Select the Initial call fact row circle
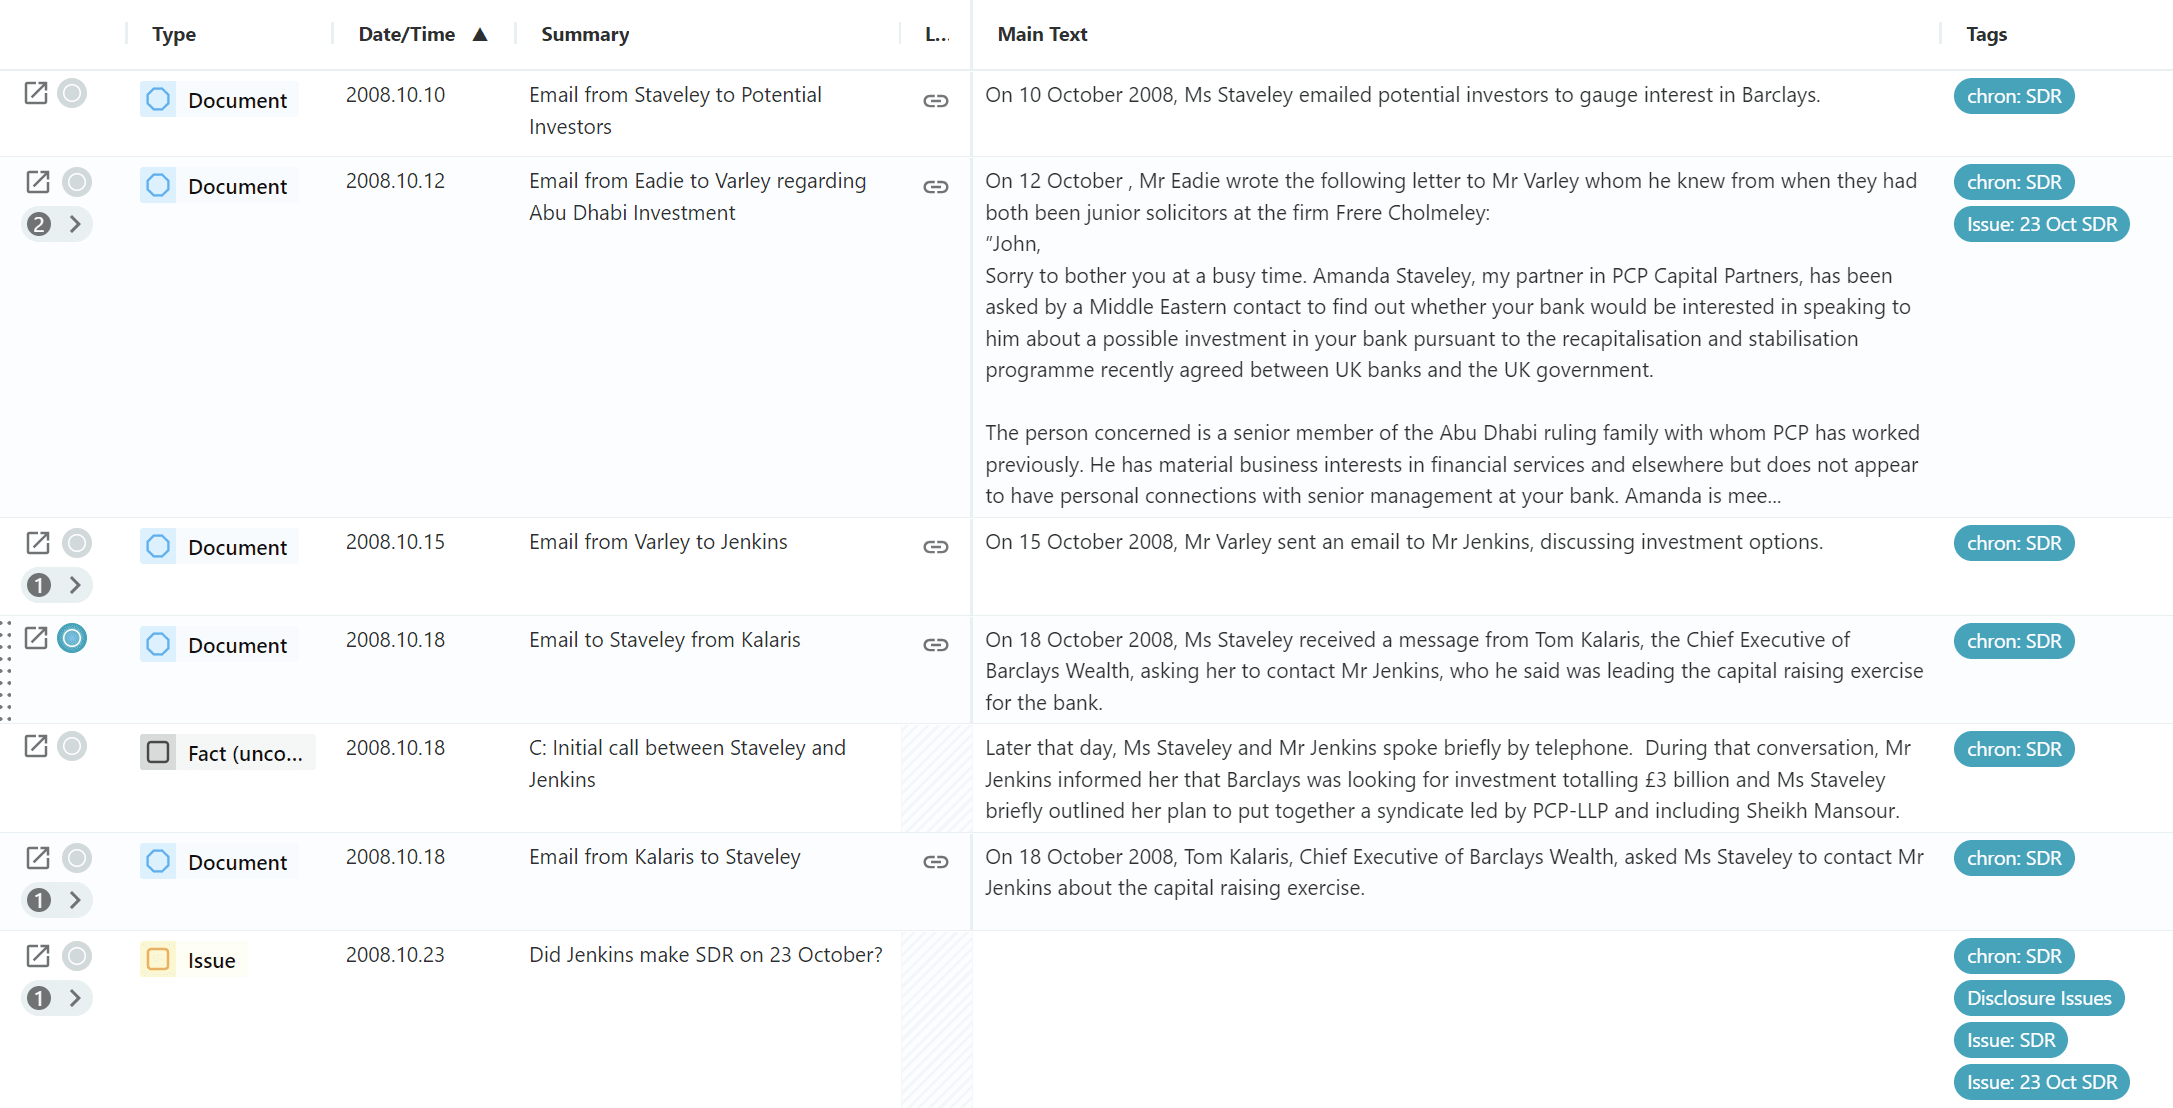The height and width of the screenshot is (1108, 2173). click(72, 746)
